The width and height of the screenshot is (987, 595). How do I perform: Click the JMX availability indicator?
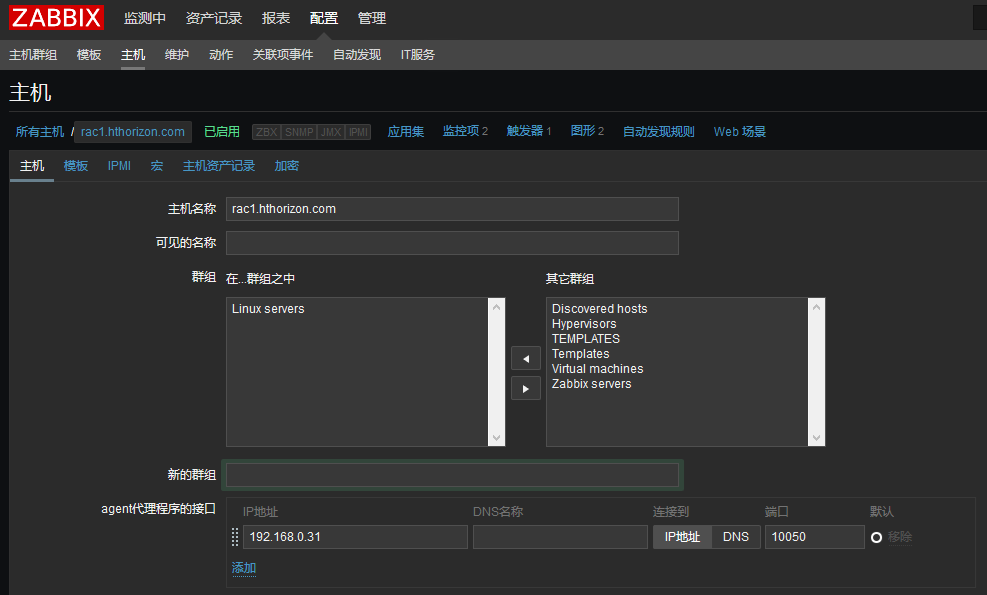tap(331, 132)
